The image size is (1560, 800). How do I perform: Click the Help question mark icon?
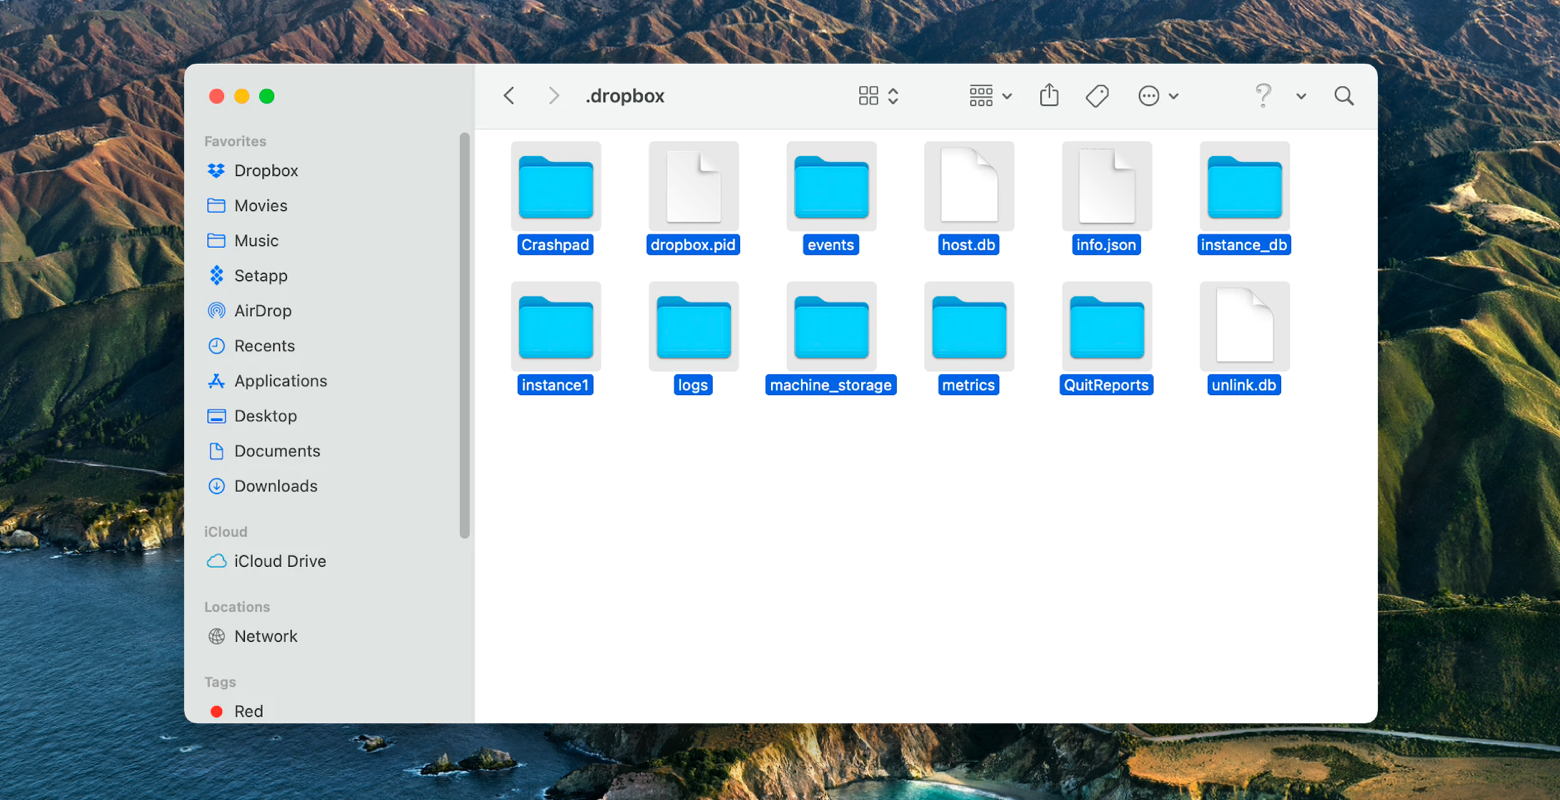[1263, 95]
